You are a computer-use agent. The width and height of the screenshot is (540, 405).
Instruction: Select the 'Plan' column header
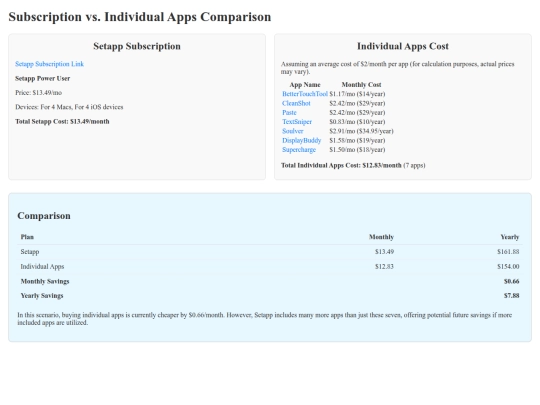tap(27, 237)
